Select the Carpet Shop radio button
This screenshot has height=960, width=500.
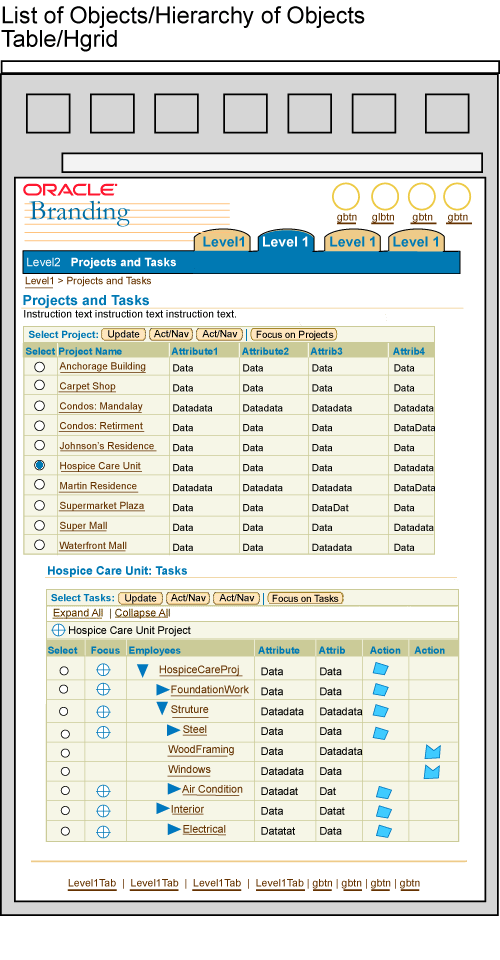click(x=40, y=385)
